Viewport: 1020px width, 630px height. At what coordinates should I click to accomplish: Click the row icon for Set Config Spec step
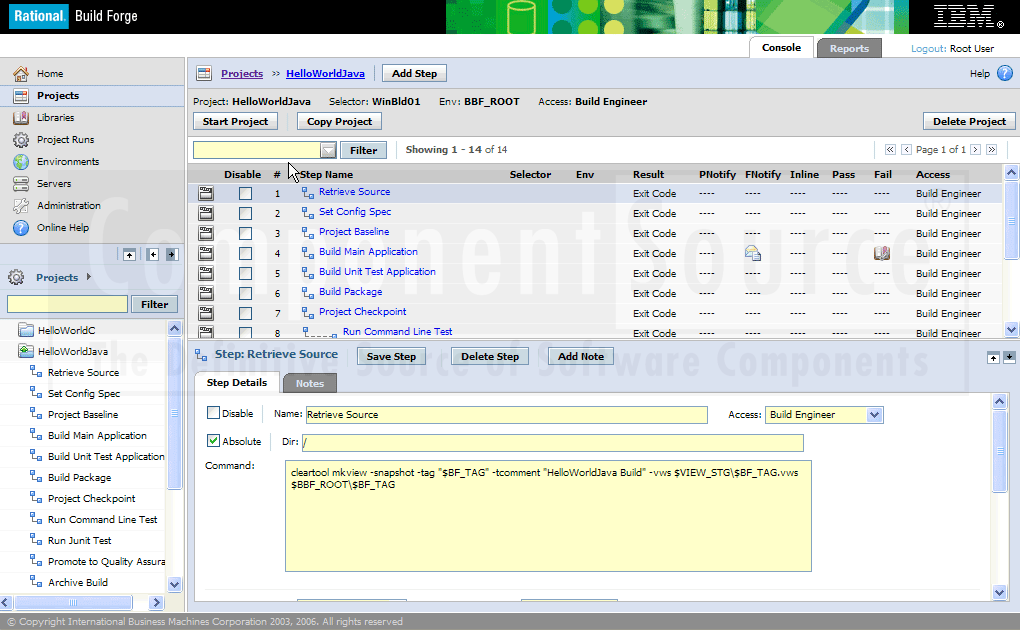tap(206, 213)
